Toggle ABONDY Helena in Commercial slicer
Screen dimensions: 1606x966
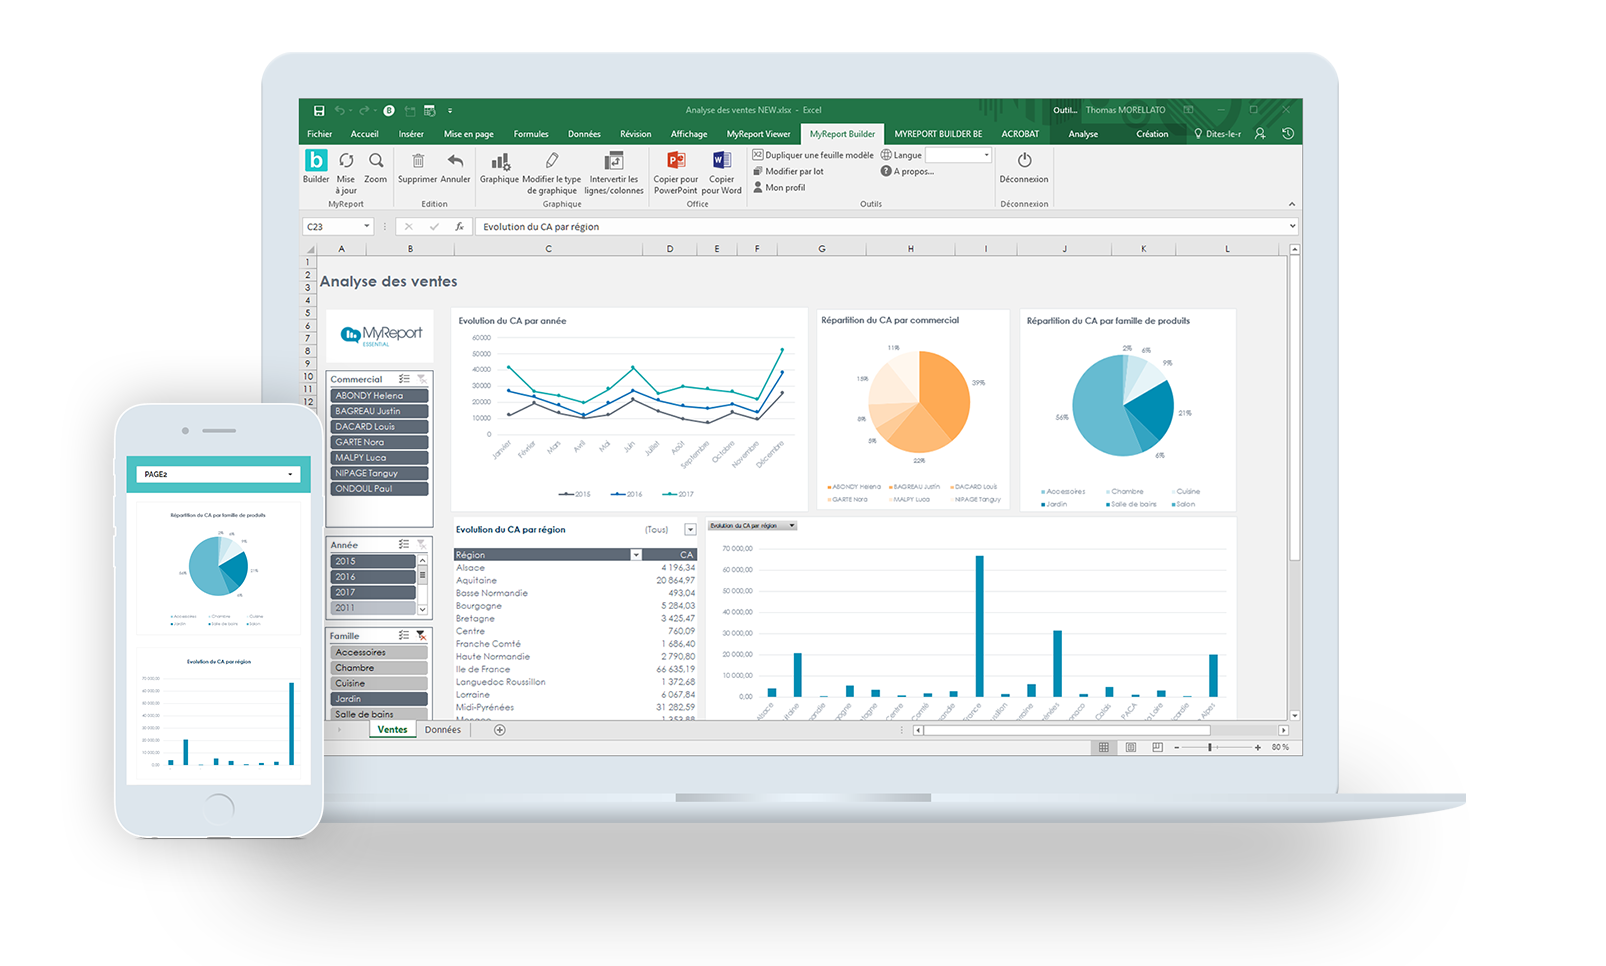point(379,396)
